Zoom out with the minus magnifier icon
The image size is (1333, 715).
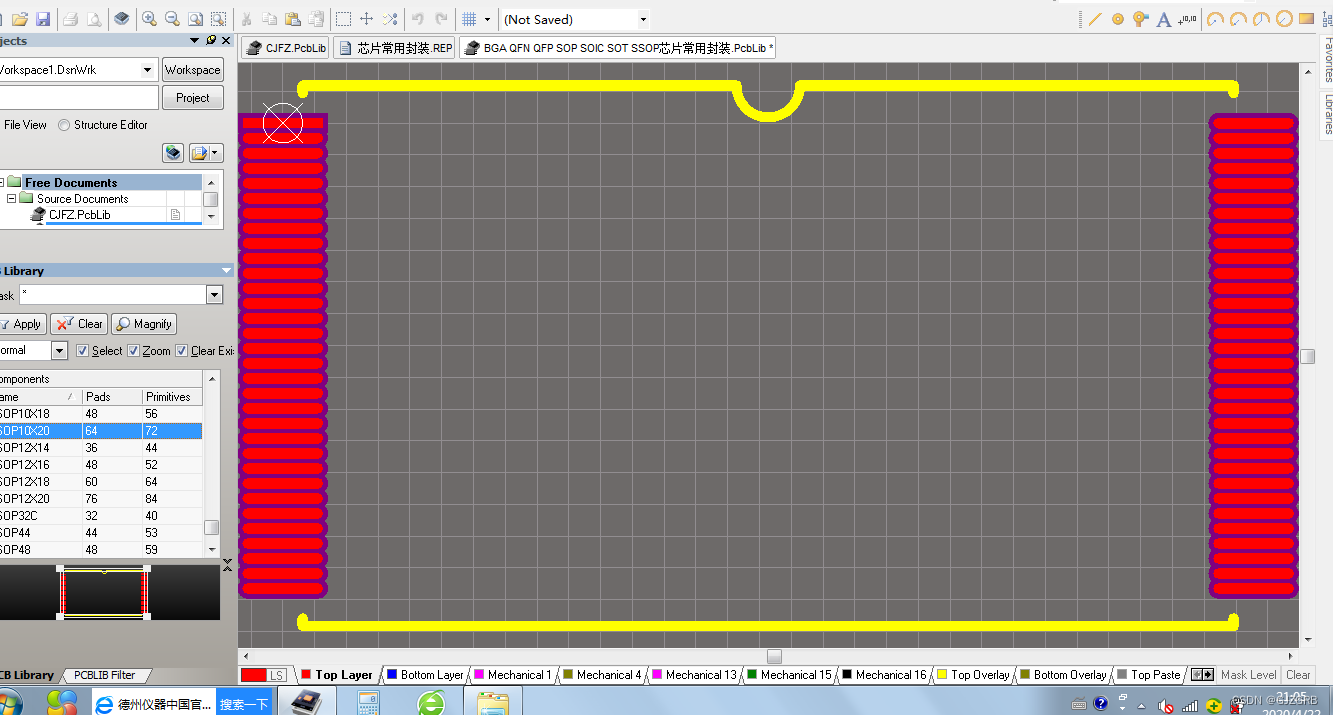(172, 19)
